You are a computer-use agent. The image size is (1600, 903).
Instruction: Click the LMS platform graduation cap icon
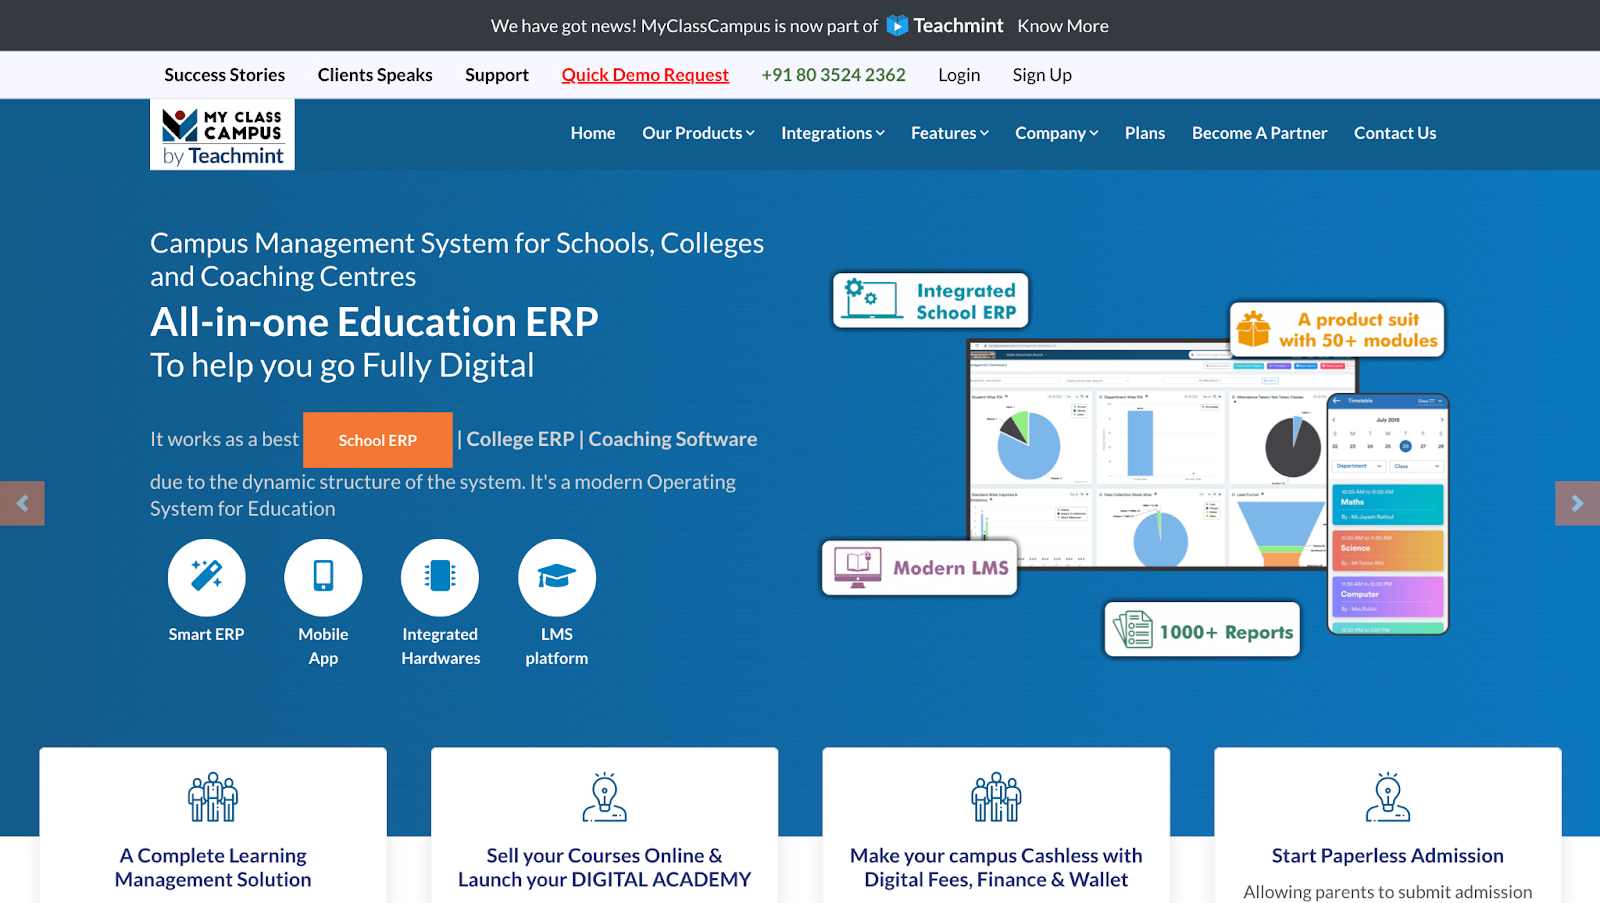pos(557,577)
